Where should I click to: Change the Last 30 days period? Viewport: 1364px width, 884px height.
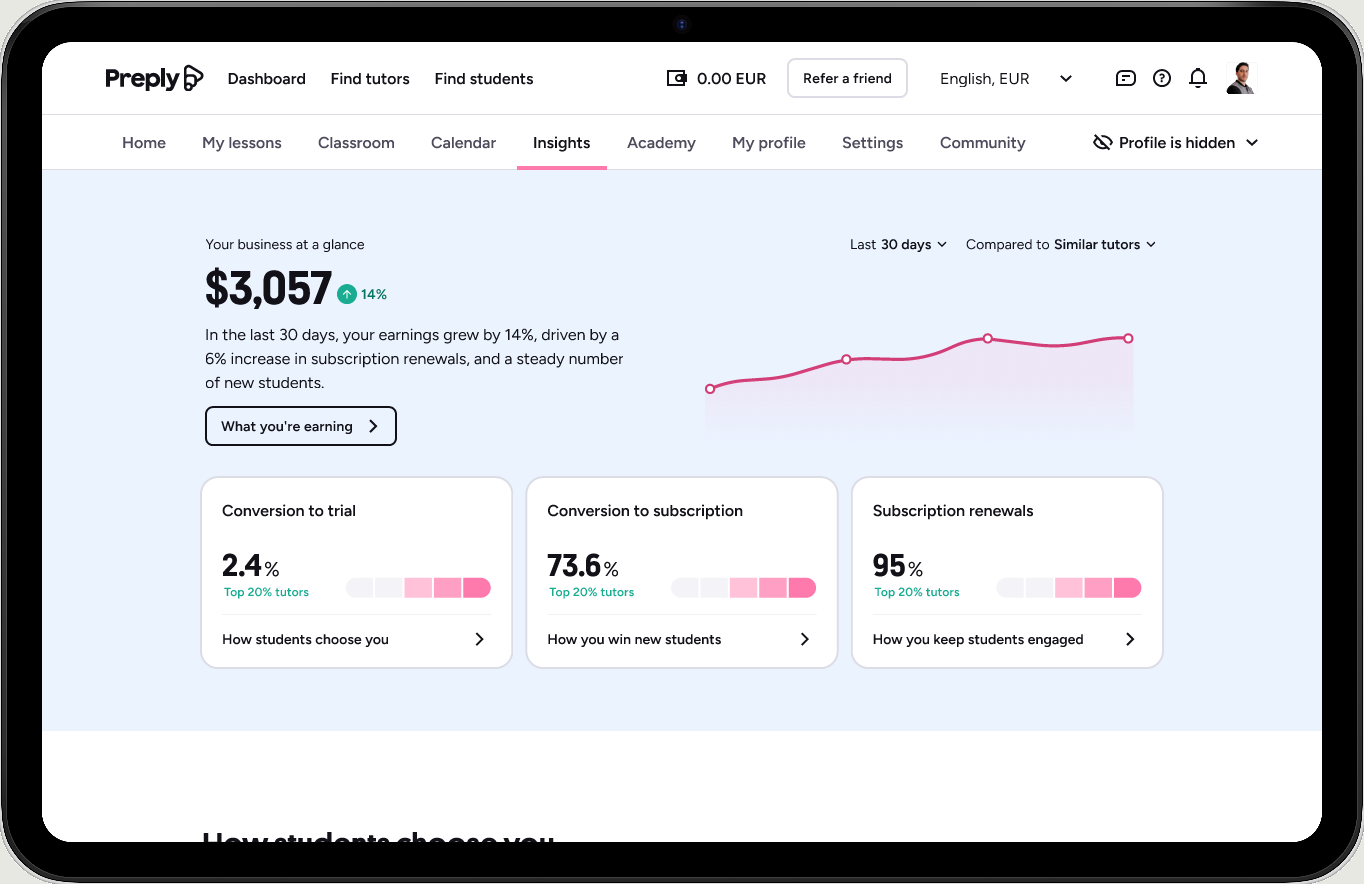898,244
